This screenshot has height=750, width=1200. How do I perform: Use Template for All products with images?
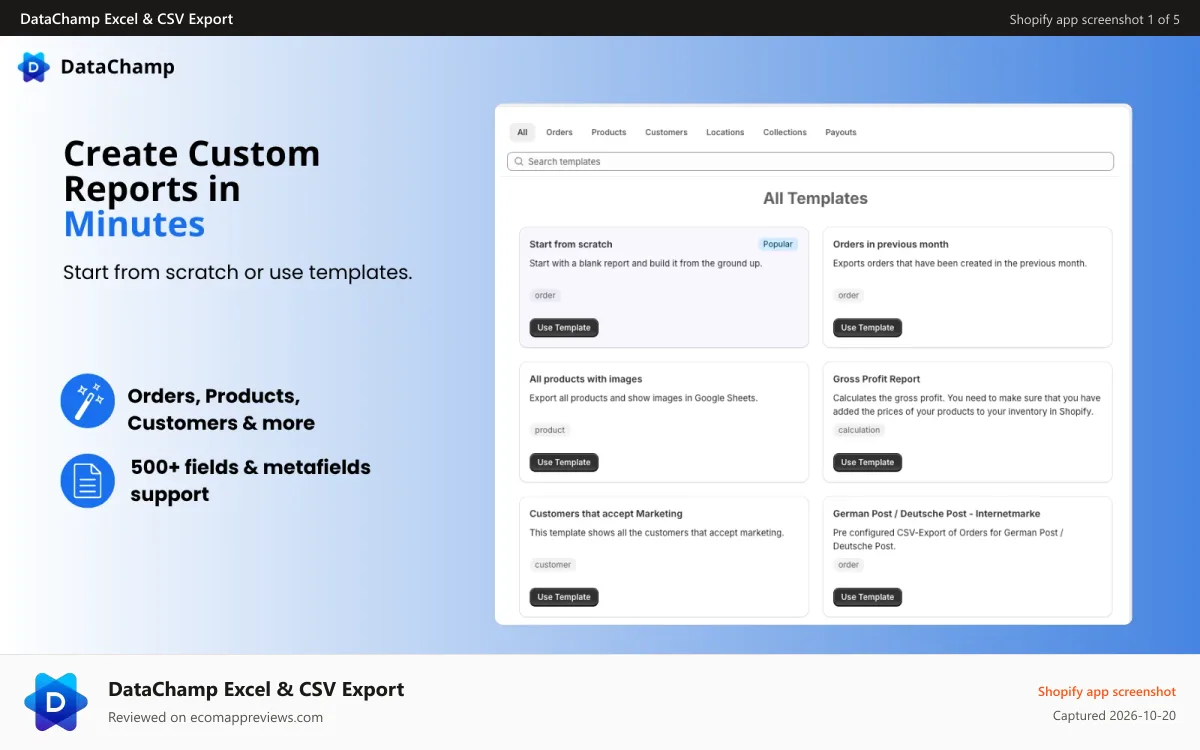(564, 462)
